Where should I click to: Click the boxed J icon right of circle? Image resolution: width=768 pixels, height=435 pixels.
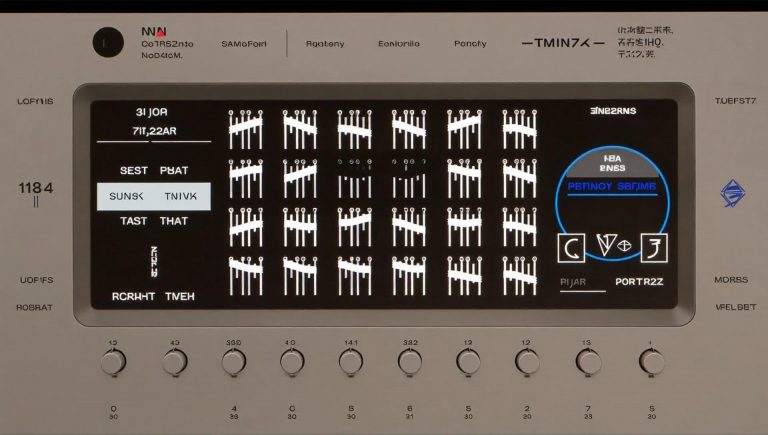[653, 247]
